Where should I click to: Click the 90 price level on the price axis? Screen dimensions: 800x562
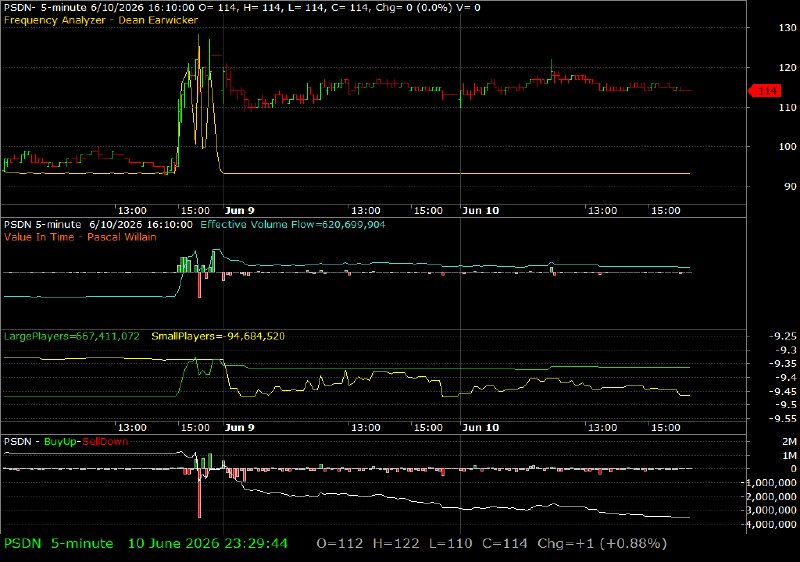point(790,186)
